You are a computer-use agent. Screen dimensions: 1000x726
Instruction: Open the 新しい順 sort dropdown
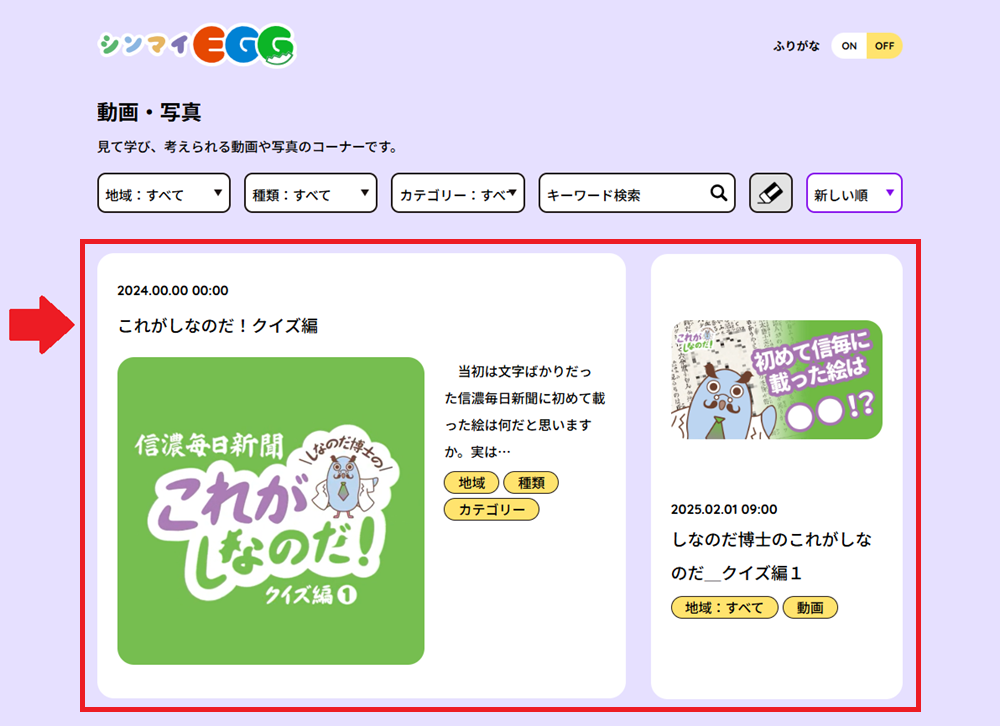[853, 194]
